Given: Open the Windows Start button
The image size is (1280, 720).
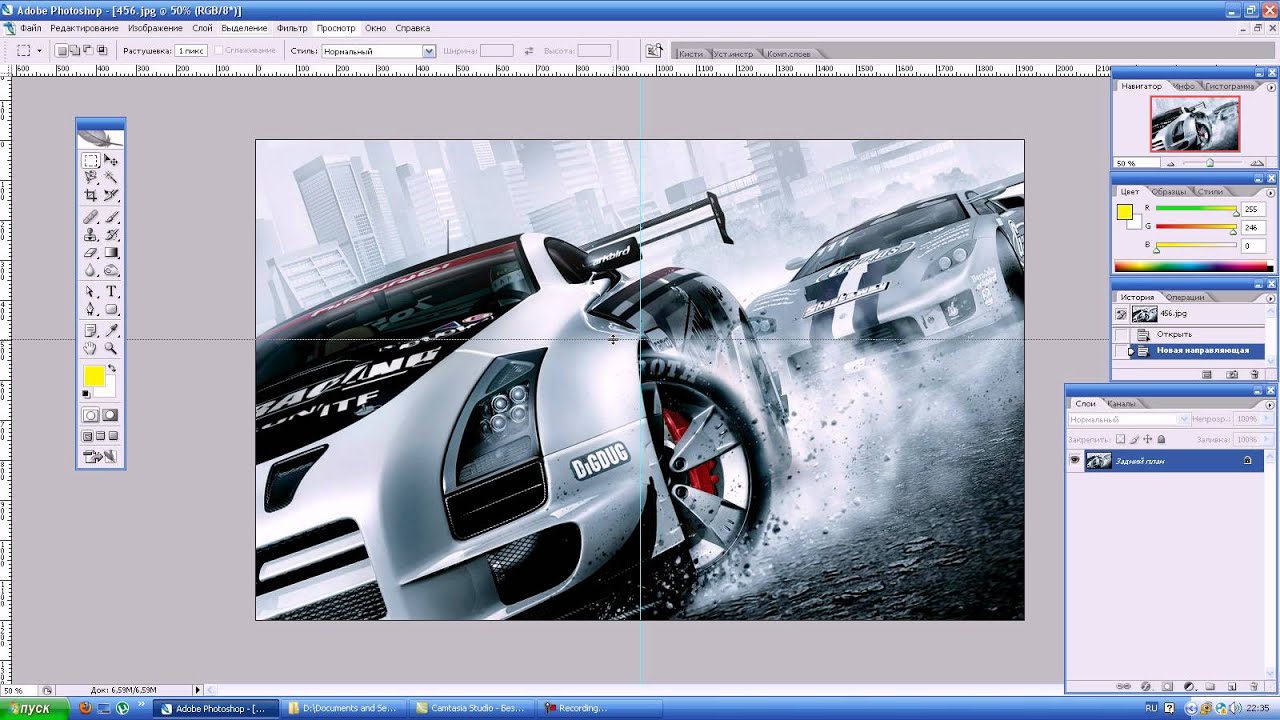Looking at the screenshot, I should point(34,708).
